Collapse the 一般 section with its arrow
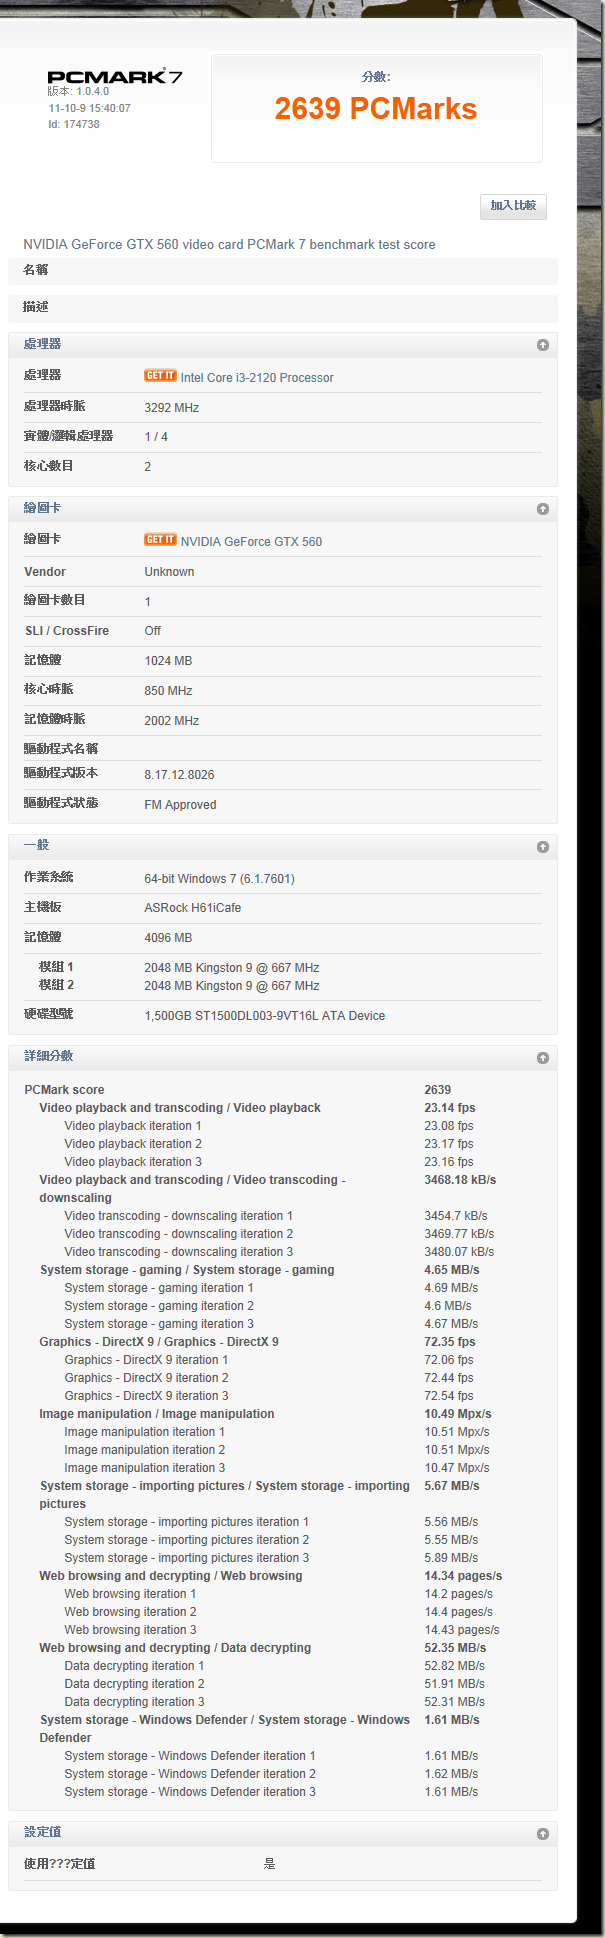 (543, 847)
